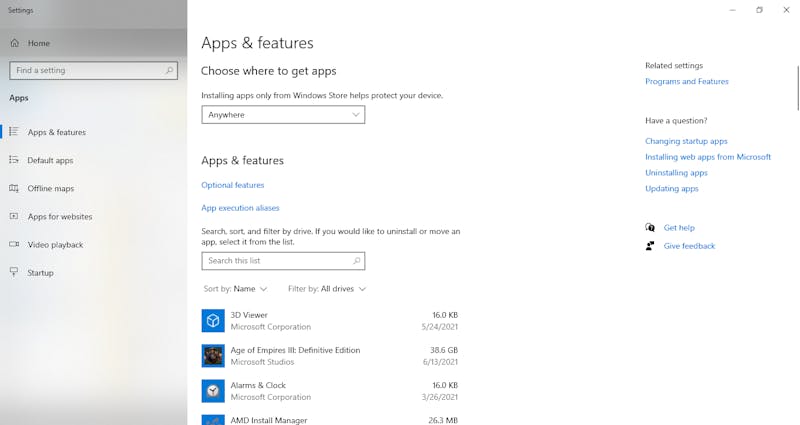
Task: Click the Give feedback person icon
Action: tap(649, 246)
